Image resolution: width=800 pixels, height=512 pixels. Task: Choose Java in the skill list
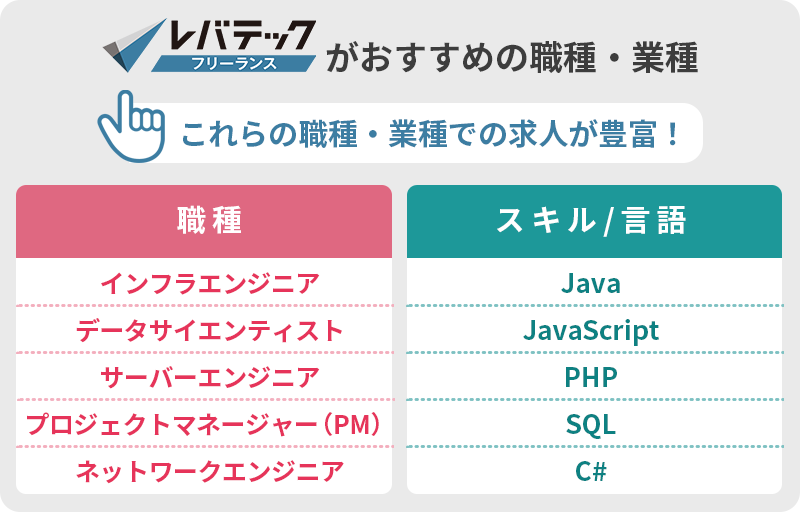coord(591,284)
